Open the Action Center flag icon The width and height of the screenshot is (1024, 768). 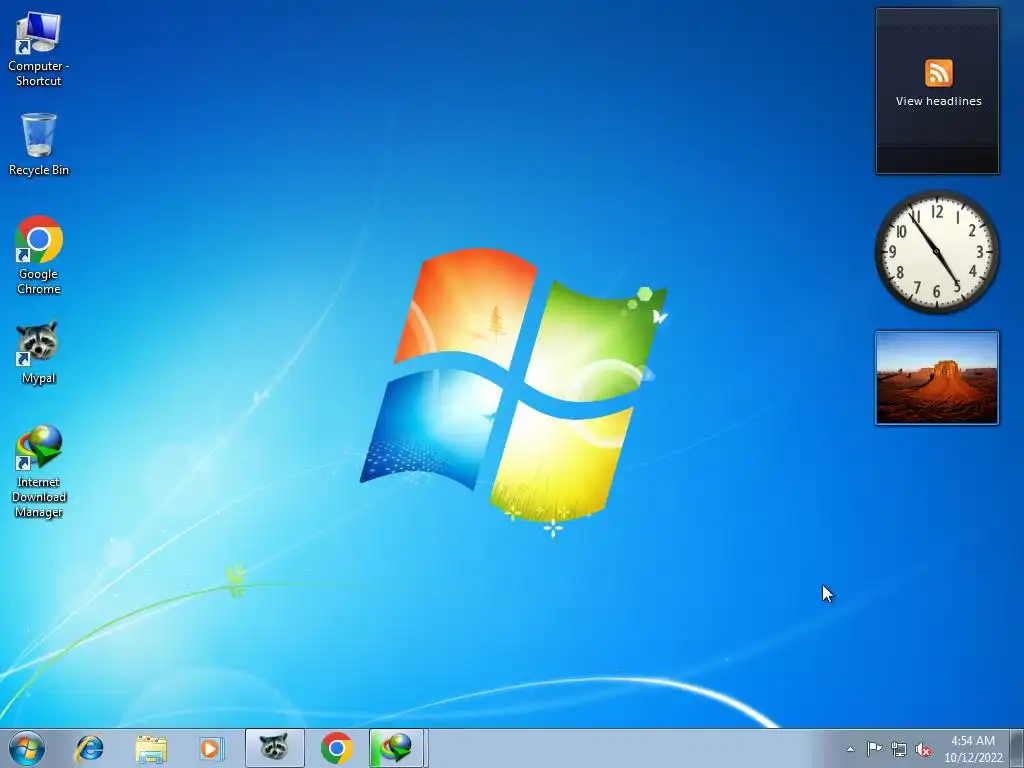pos(874,749)
